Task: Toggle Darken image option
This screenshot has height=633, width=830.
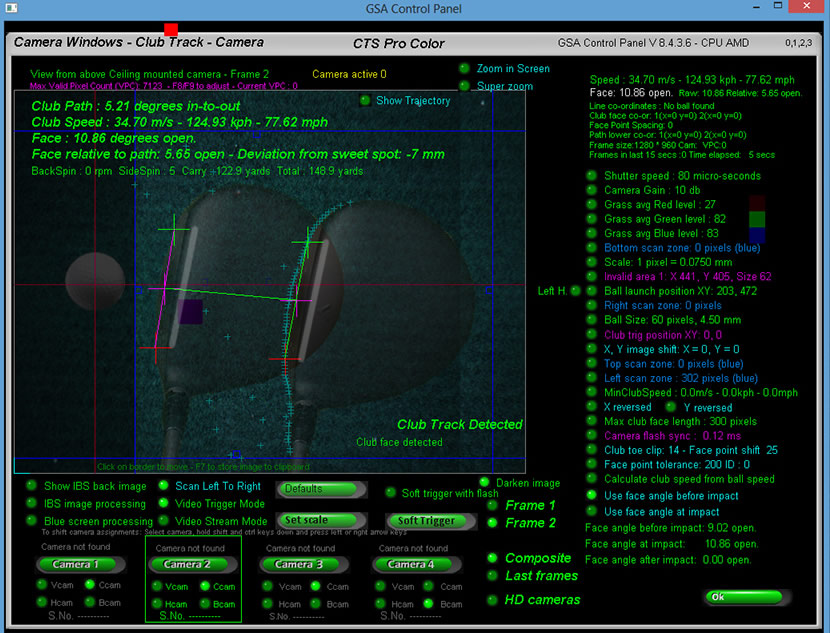Action: tap(484, 482)
